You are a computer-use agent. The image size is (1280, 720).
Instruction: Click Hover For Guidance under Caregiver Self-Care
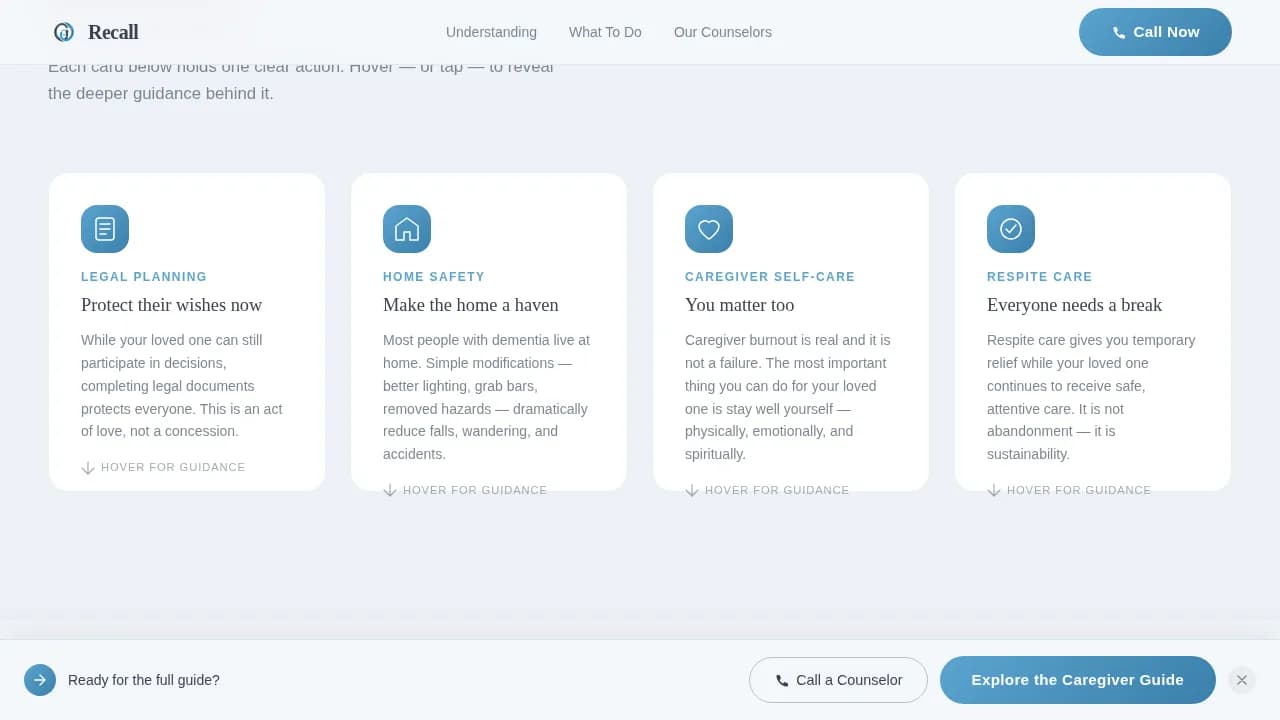(x=777, y=490)
